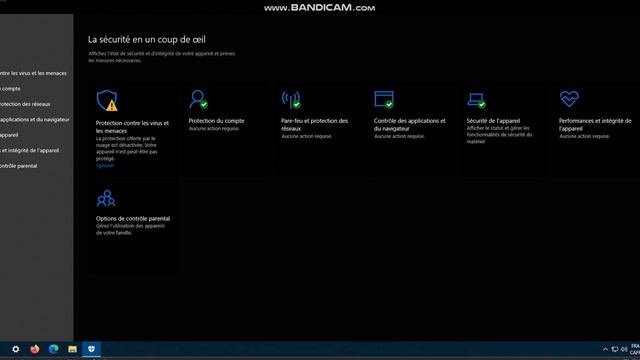Open 'Options de contrôle parental' tile title
The height and width of the screenshot is (360, 640).
133,218
